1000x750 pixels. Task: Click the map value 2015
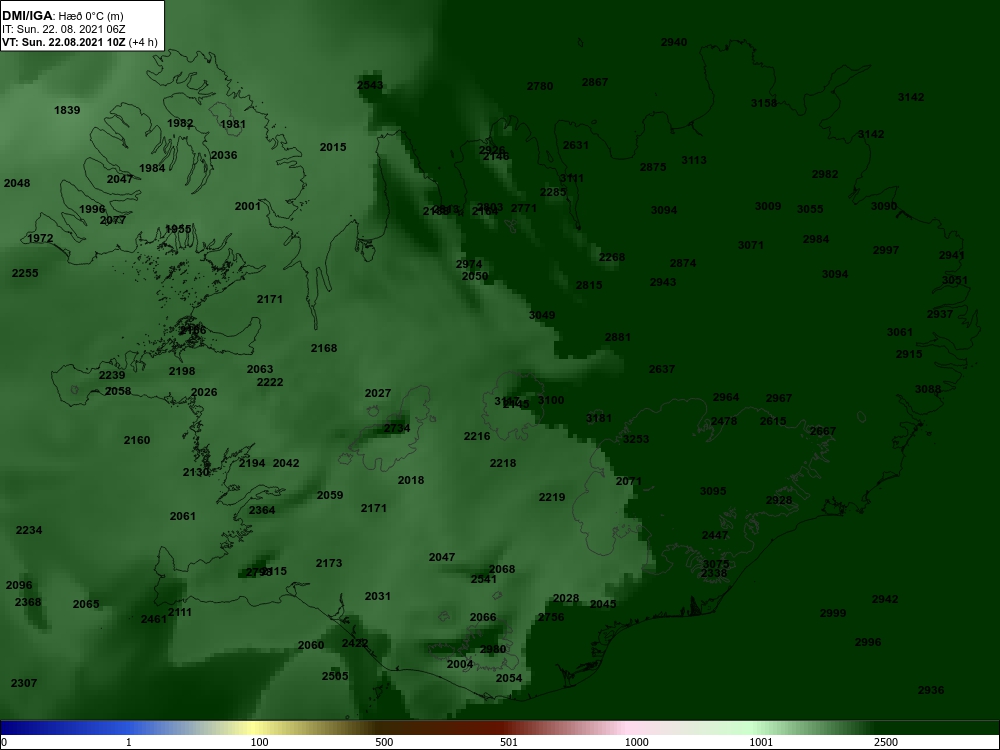pos(333,147)
